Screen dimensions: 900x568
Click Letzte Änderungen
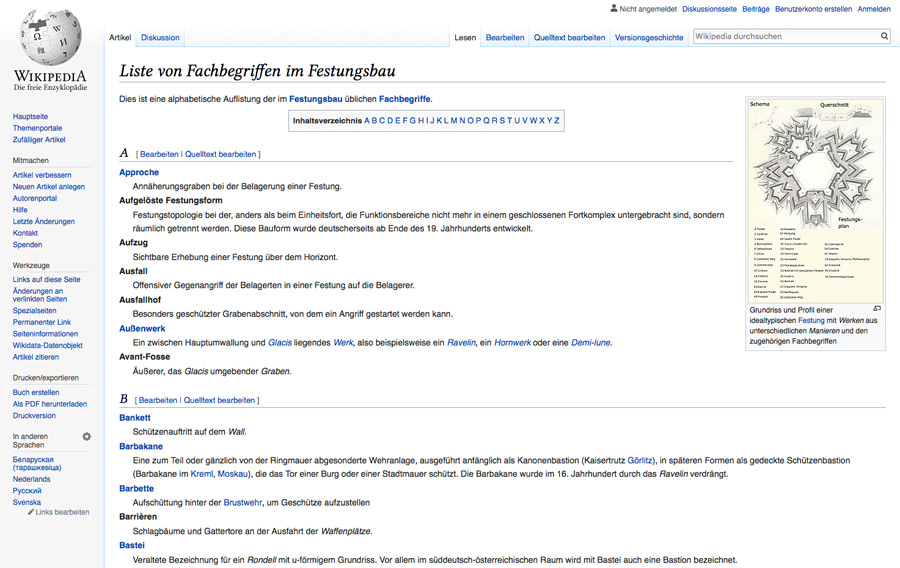[x=44, y=221]
